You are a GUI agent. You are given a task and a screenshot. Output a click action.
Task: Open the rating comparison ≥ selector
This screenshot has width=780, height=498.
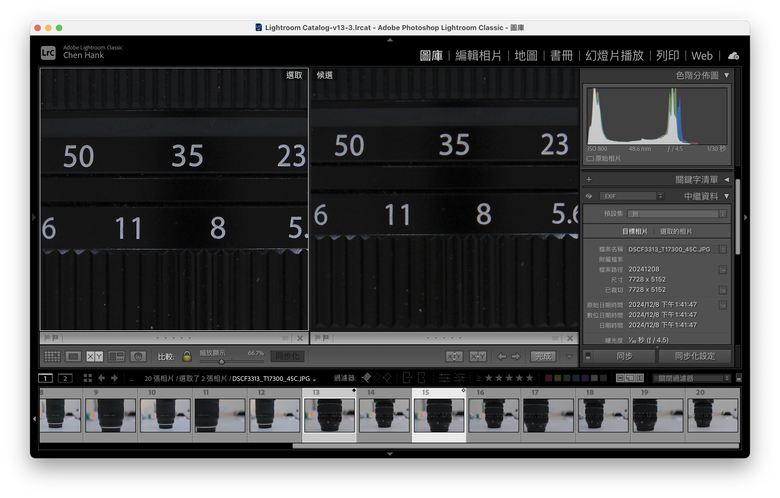pyautogui.click(x=479, y=378)
